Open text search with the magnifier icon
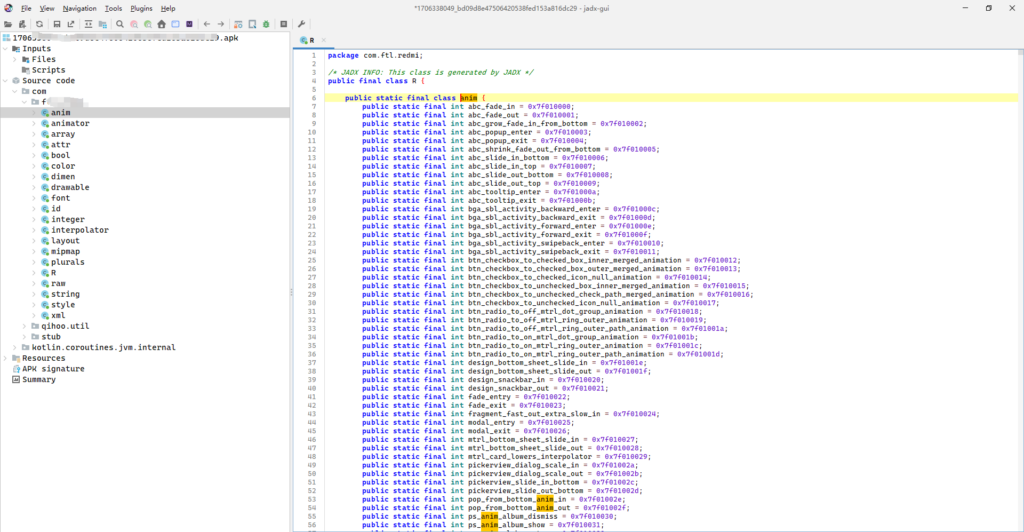 tap(120, 23)
